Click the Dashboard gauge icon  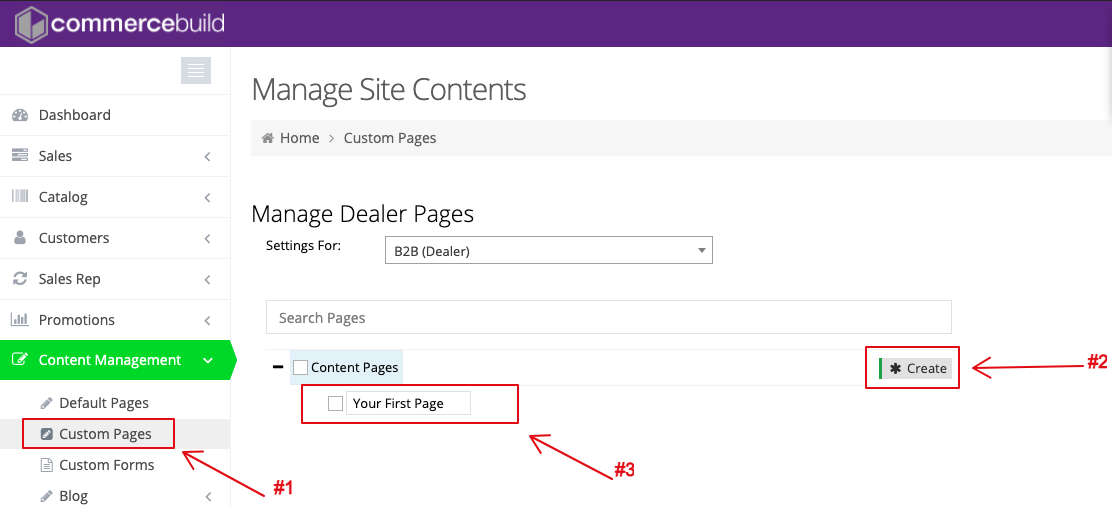20,115
